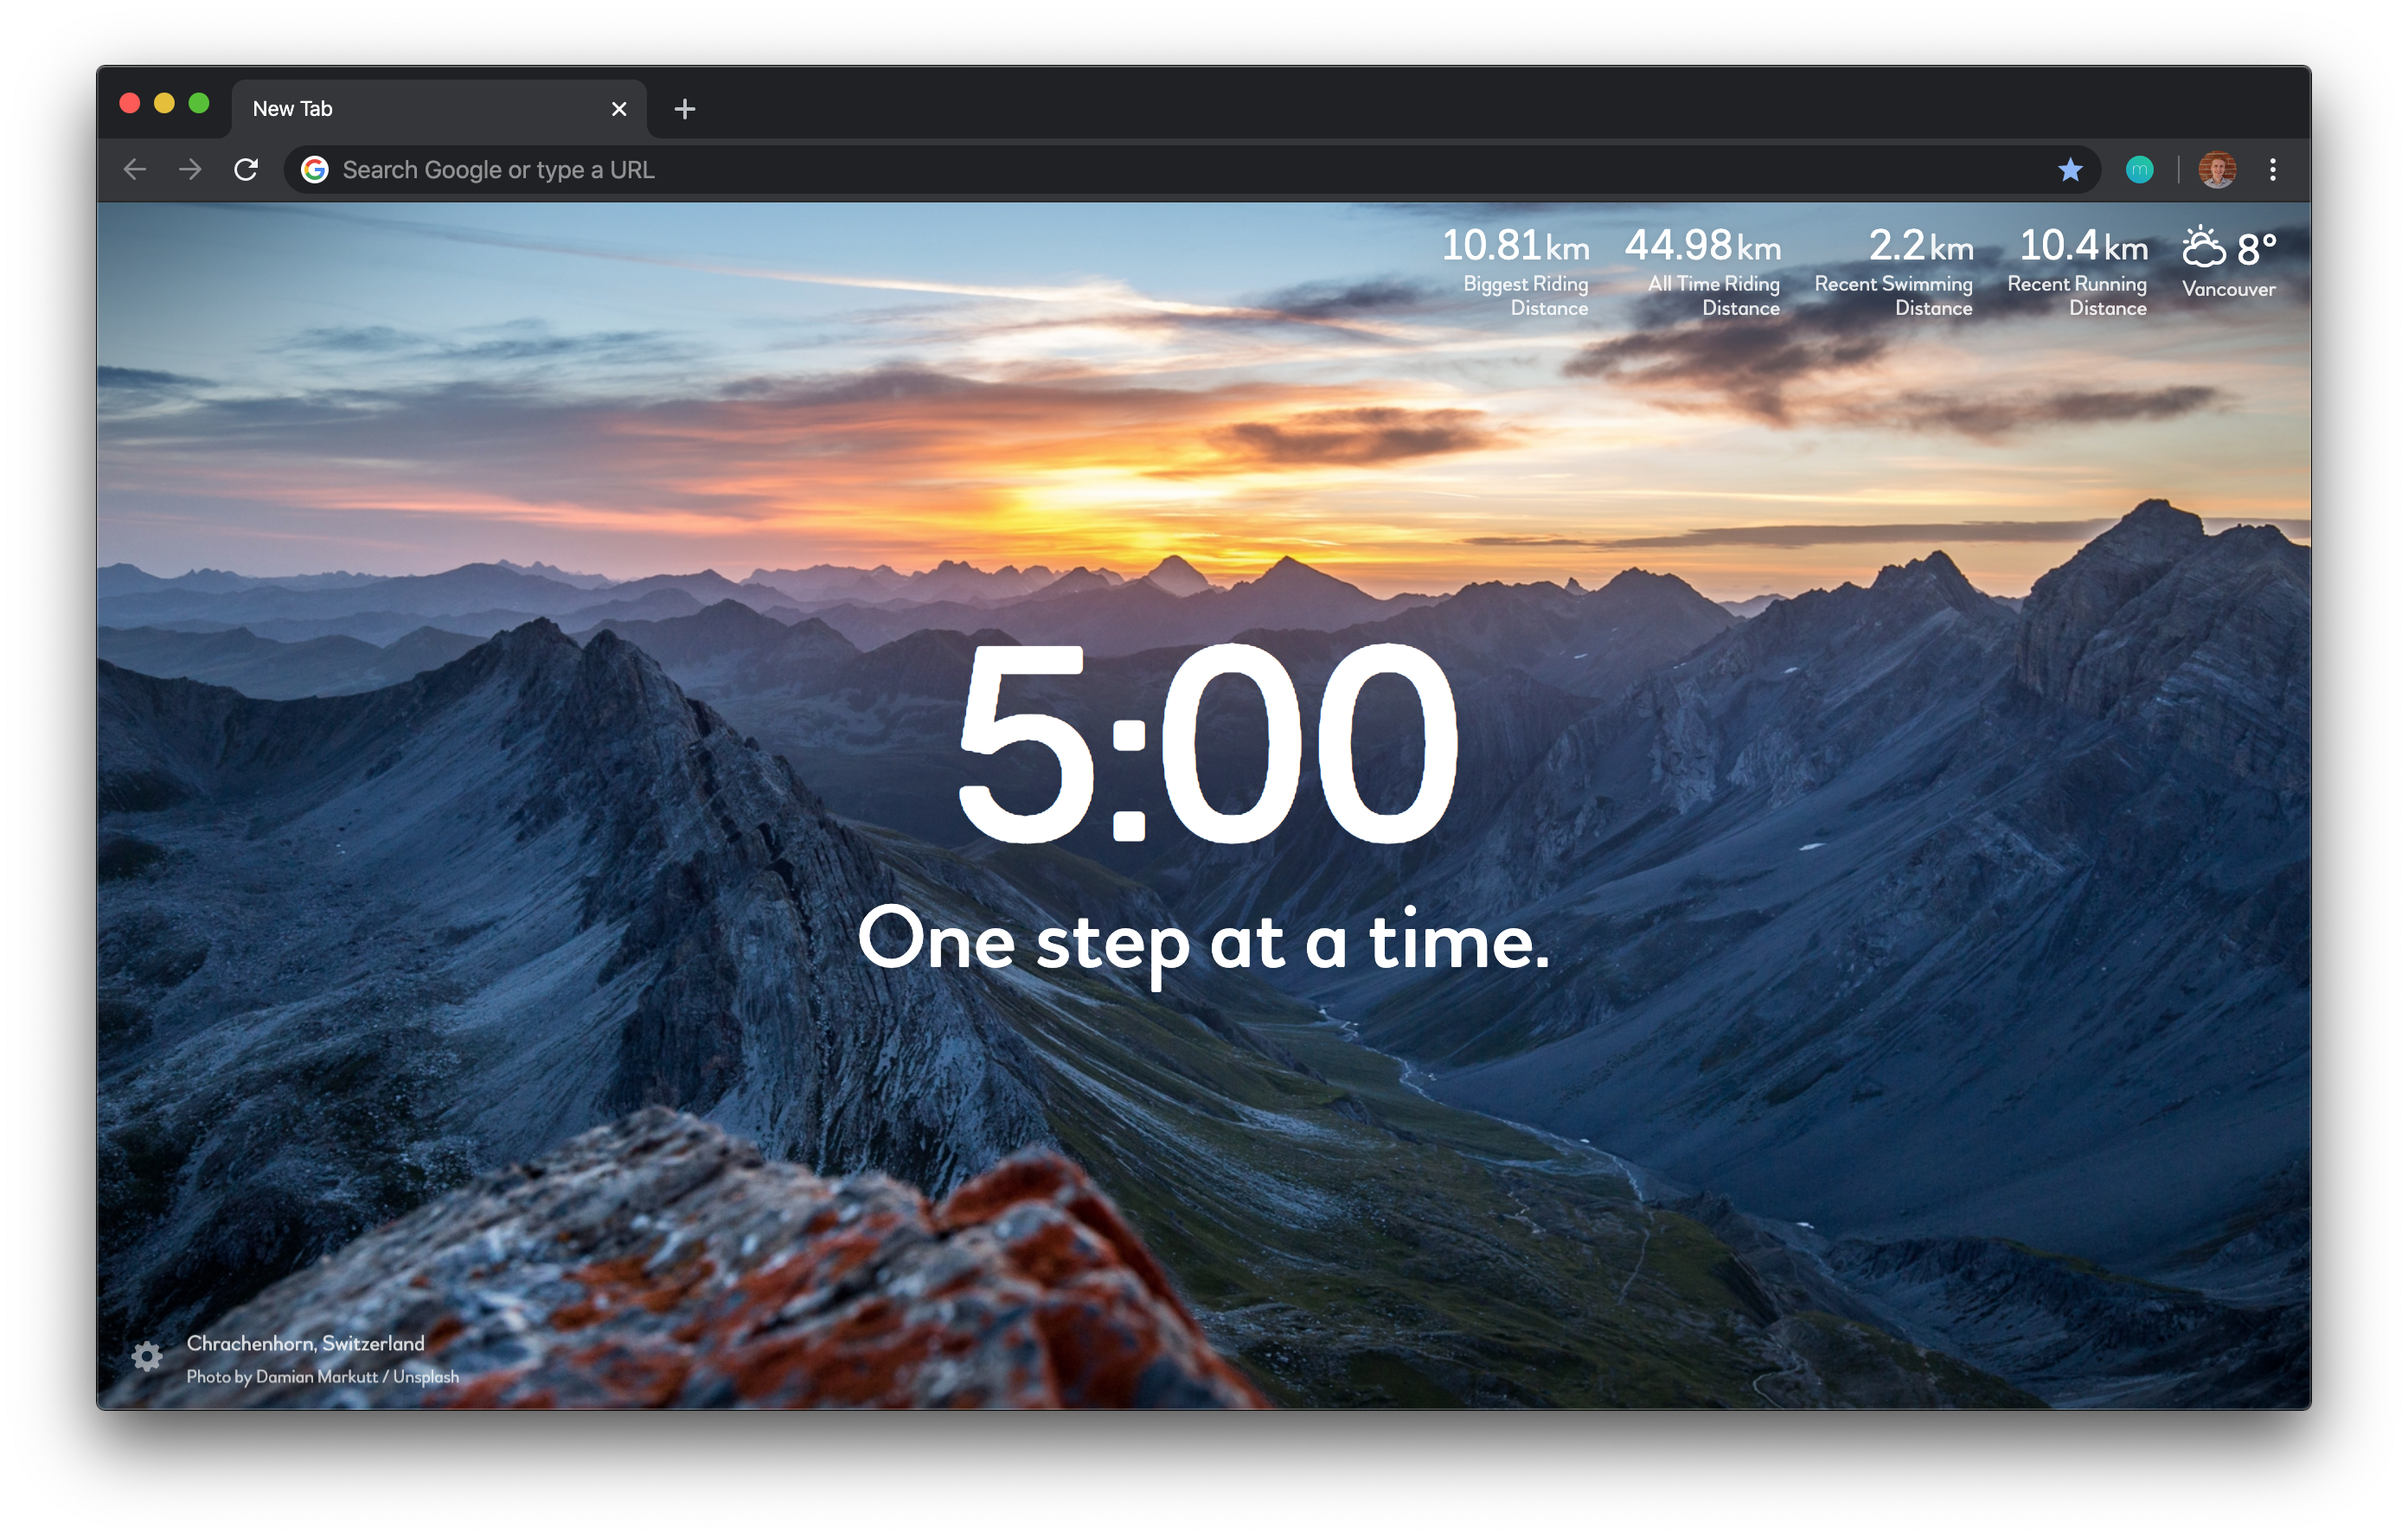Open settings gear in bottom corner
The image size is (2408, 1538).
[147, 1357]
